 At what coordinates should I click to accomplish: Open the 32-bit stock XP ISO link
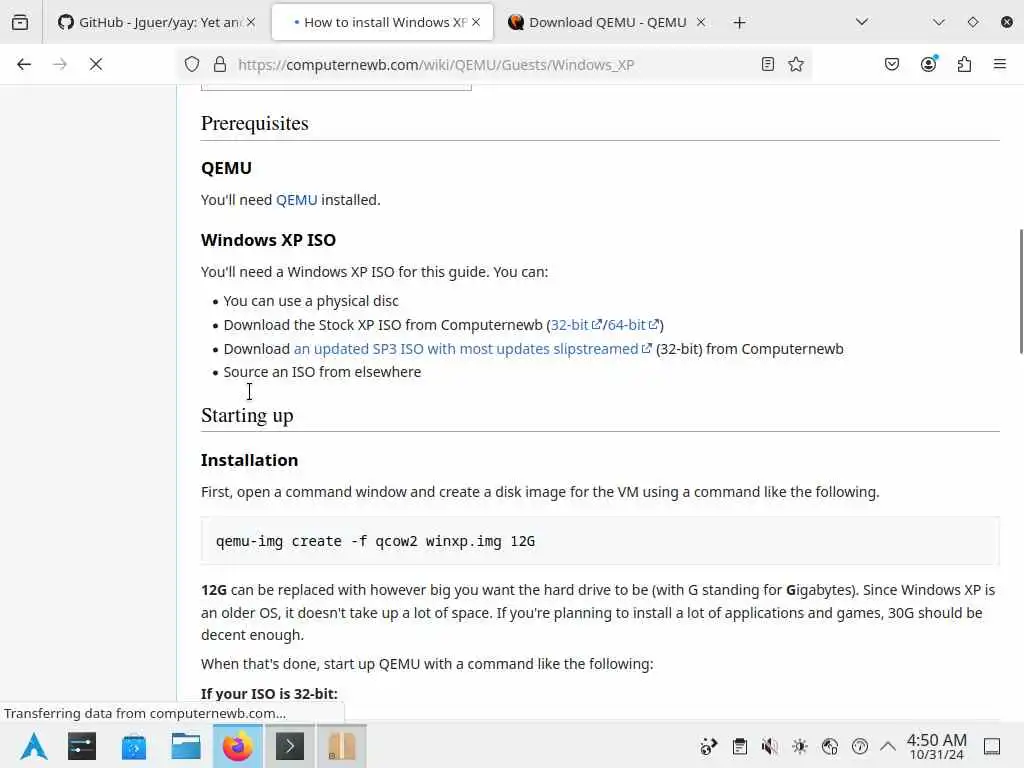pyautogui.click(x=575, y=325)
